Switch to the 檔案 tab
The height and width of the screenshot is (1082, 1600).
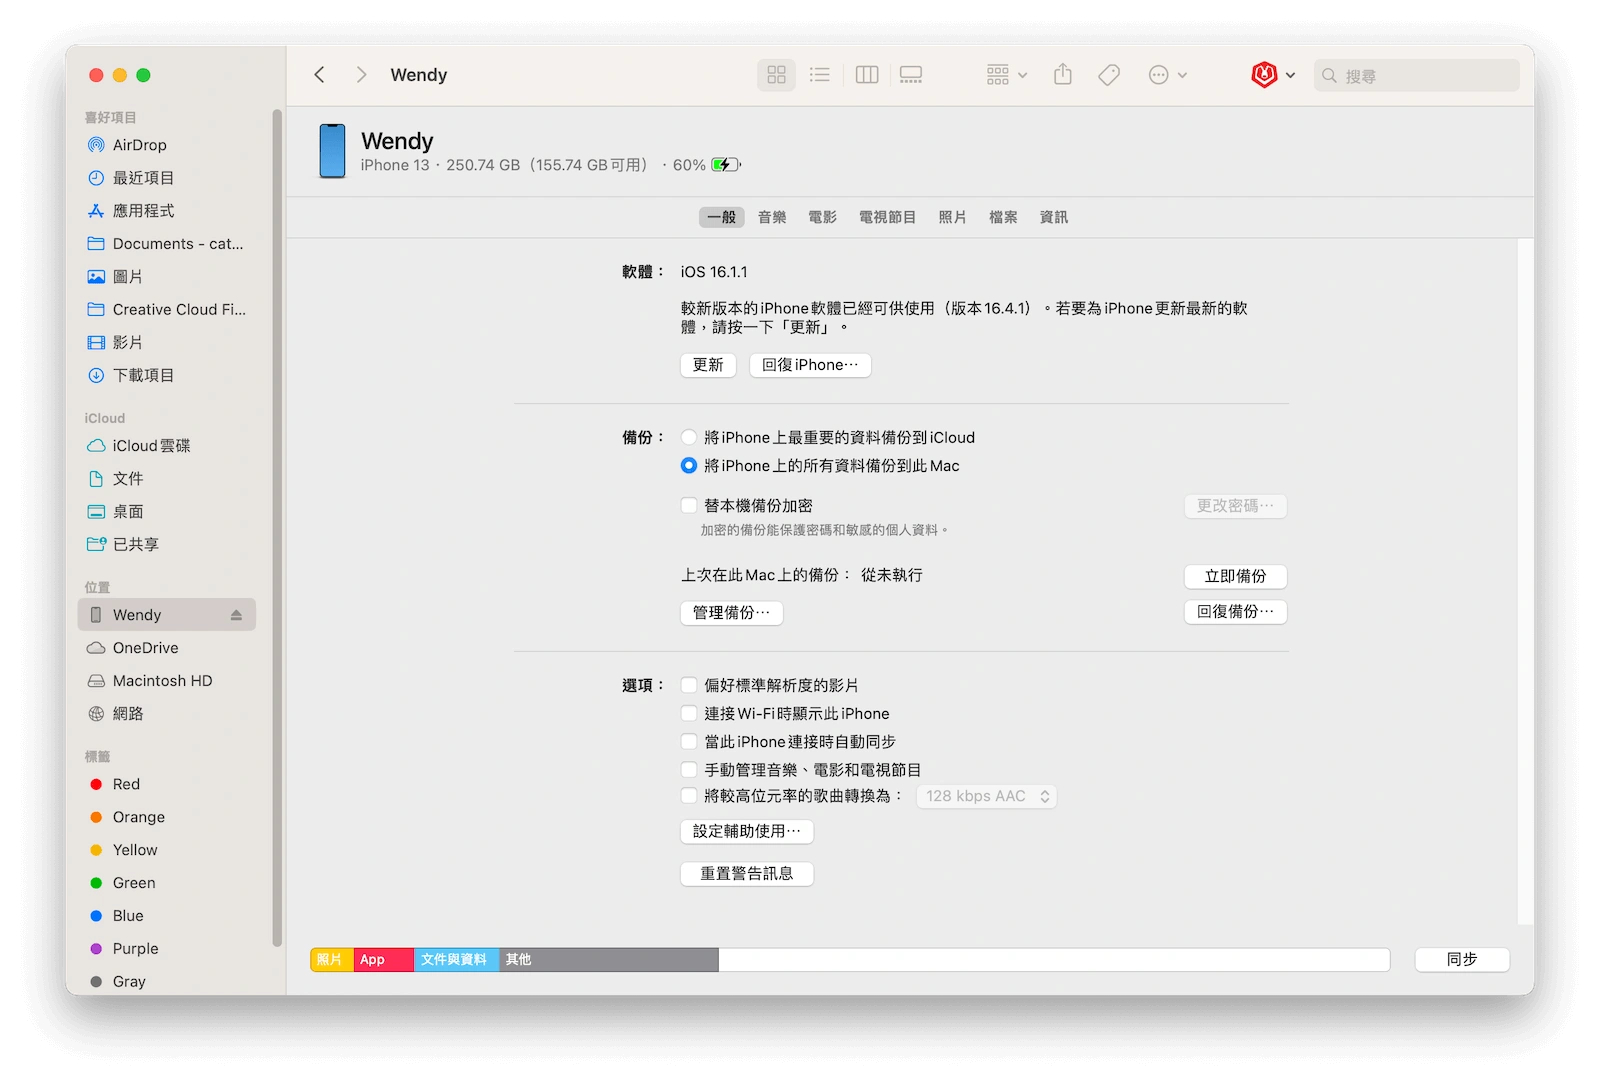coord(1003,217)
